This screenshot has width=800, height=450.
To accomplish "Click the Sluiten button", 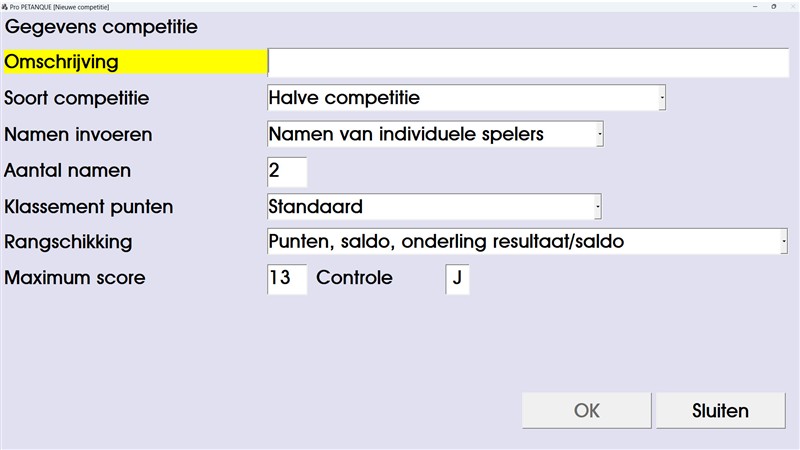I will click(x=720, y=411).
